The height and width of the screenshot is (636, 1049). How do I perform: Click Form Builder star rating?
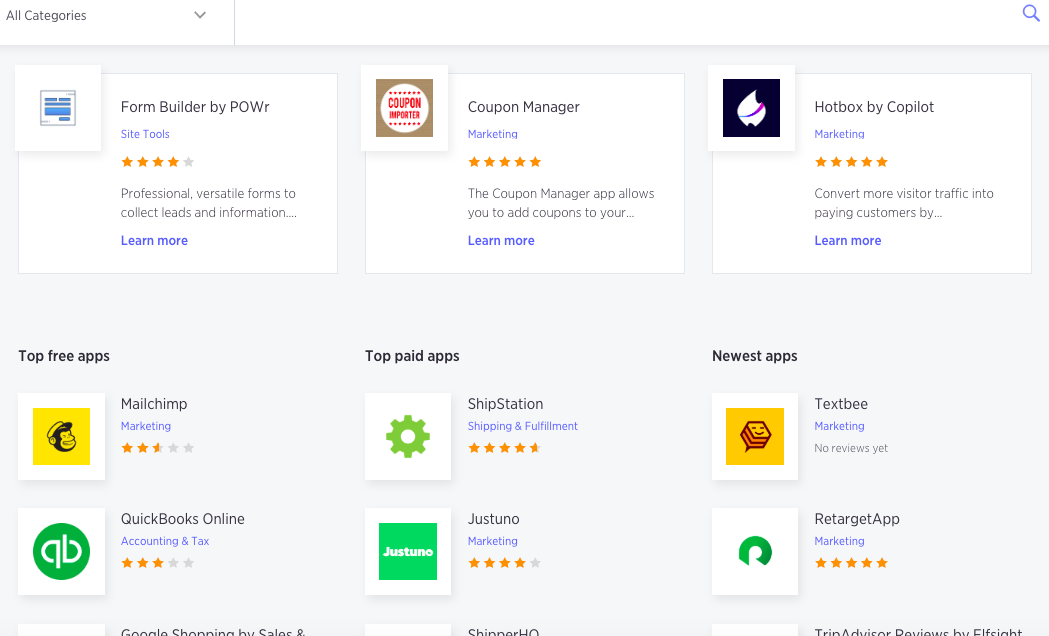pyautogui.click(x=157, y=162)
